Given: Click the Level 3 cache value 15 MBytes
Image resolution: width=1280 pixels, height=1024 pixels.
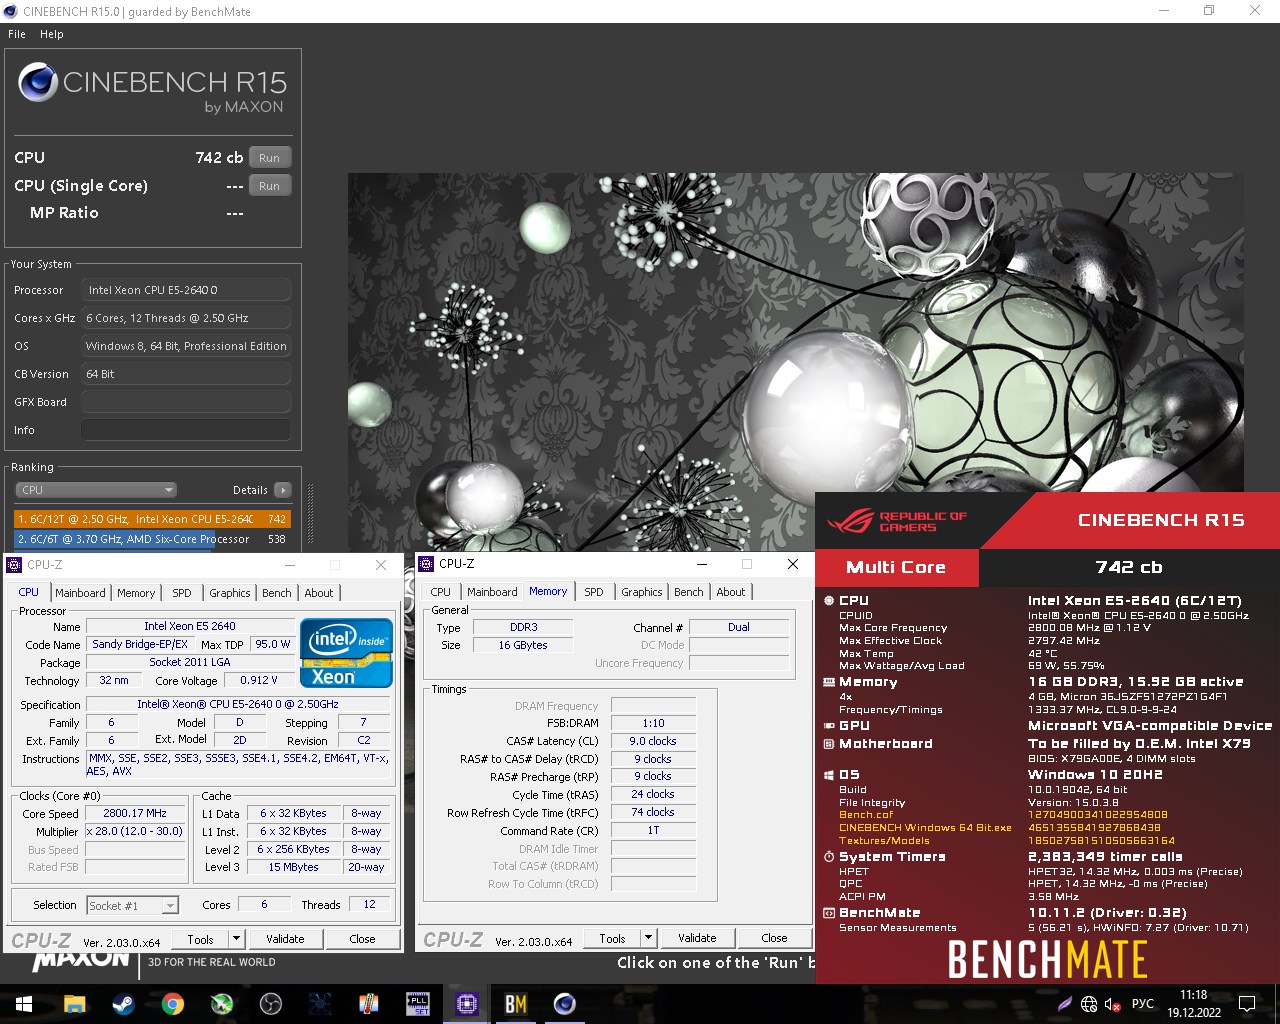Looking at the screenshot, I should point(293,867).
